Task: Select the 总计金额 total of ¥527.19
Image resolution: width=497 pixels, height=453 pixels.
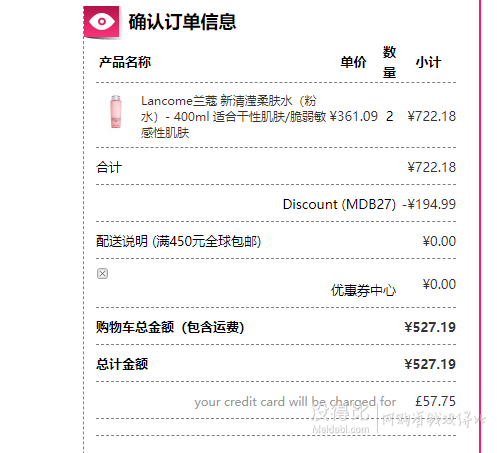Action: (430, 364)
